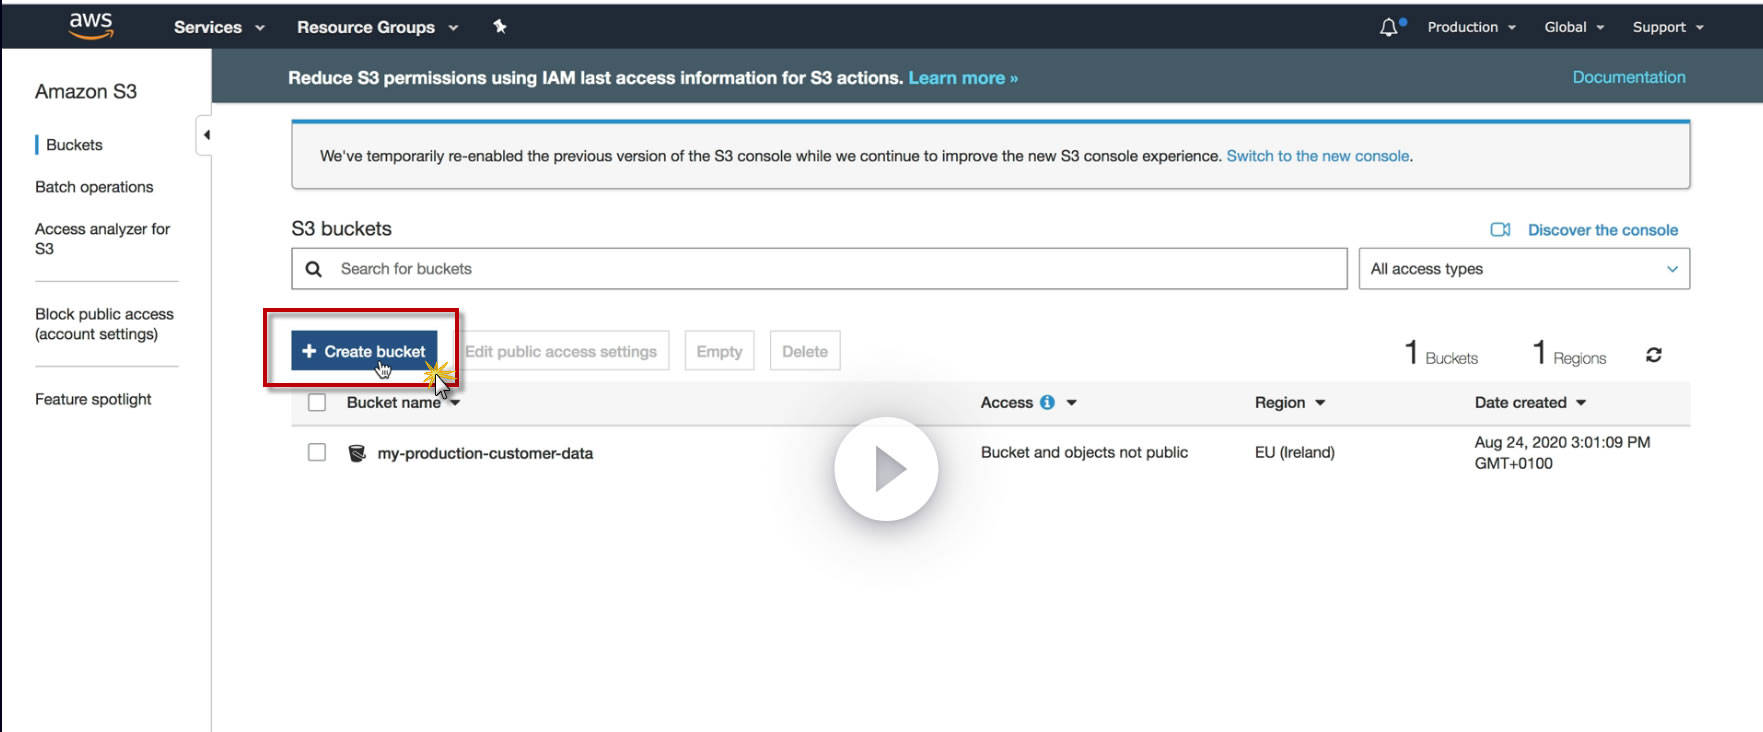Click the AWS logo icon
The width and height of the screenshot is (1763, 732).
(91, 26)
